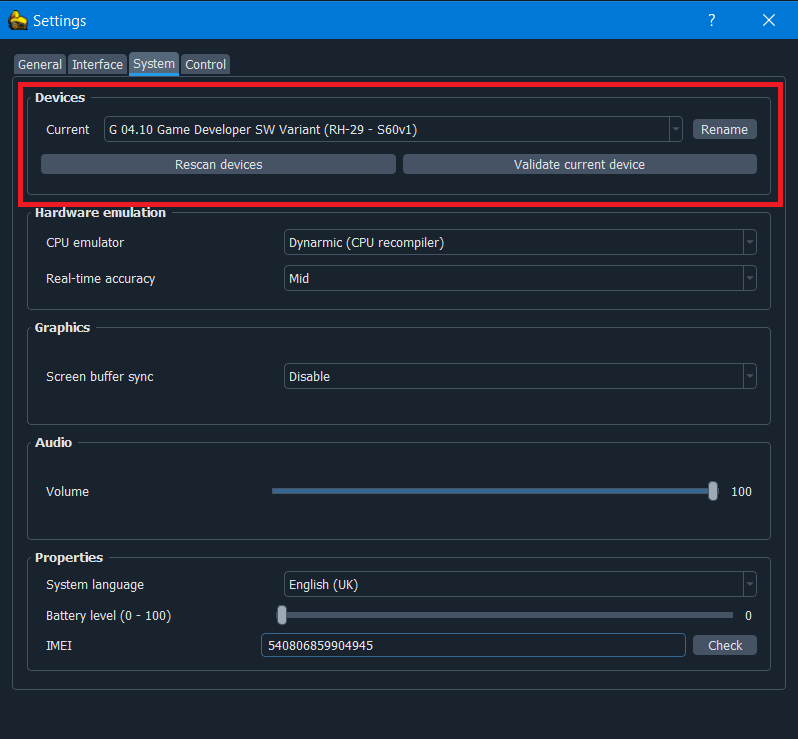Switch to the Interface tab

97,65
